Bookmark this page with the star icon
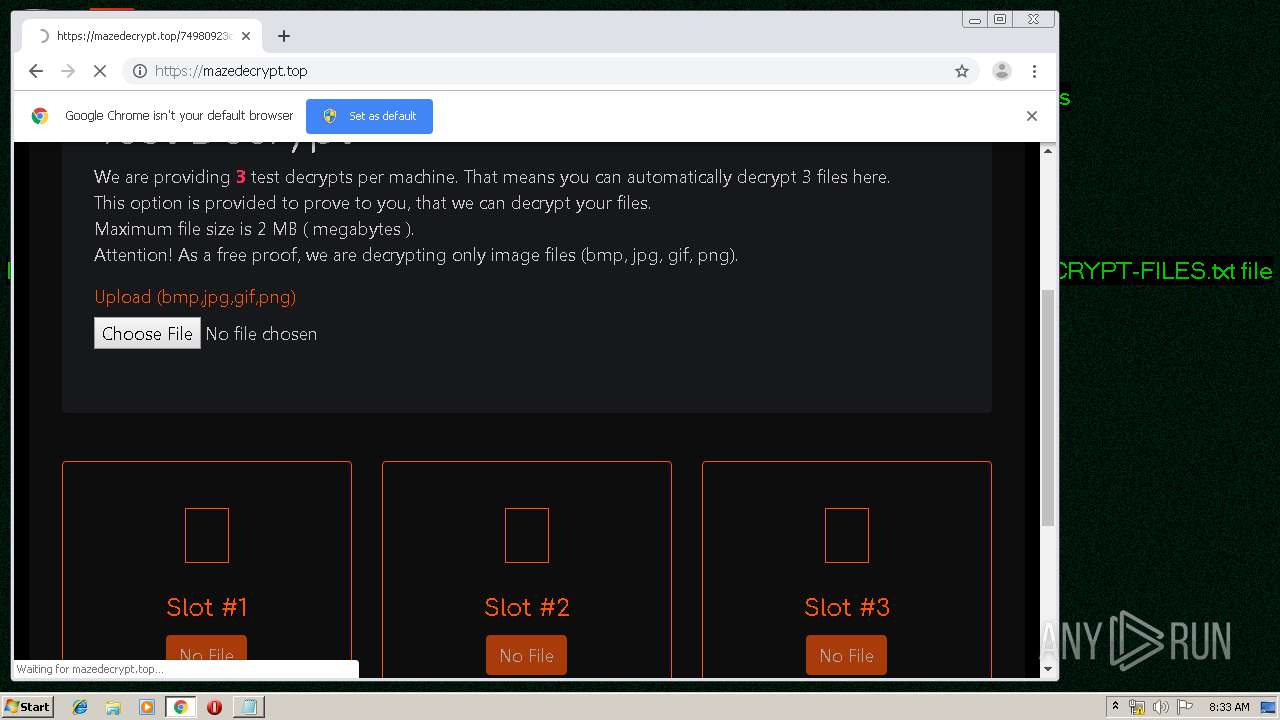Screen dimensions: 1280x720 [962, 71]
